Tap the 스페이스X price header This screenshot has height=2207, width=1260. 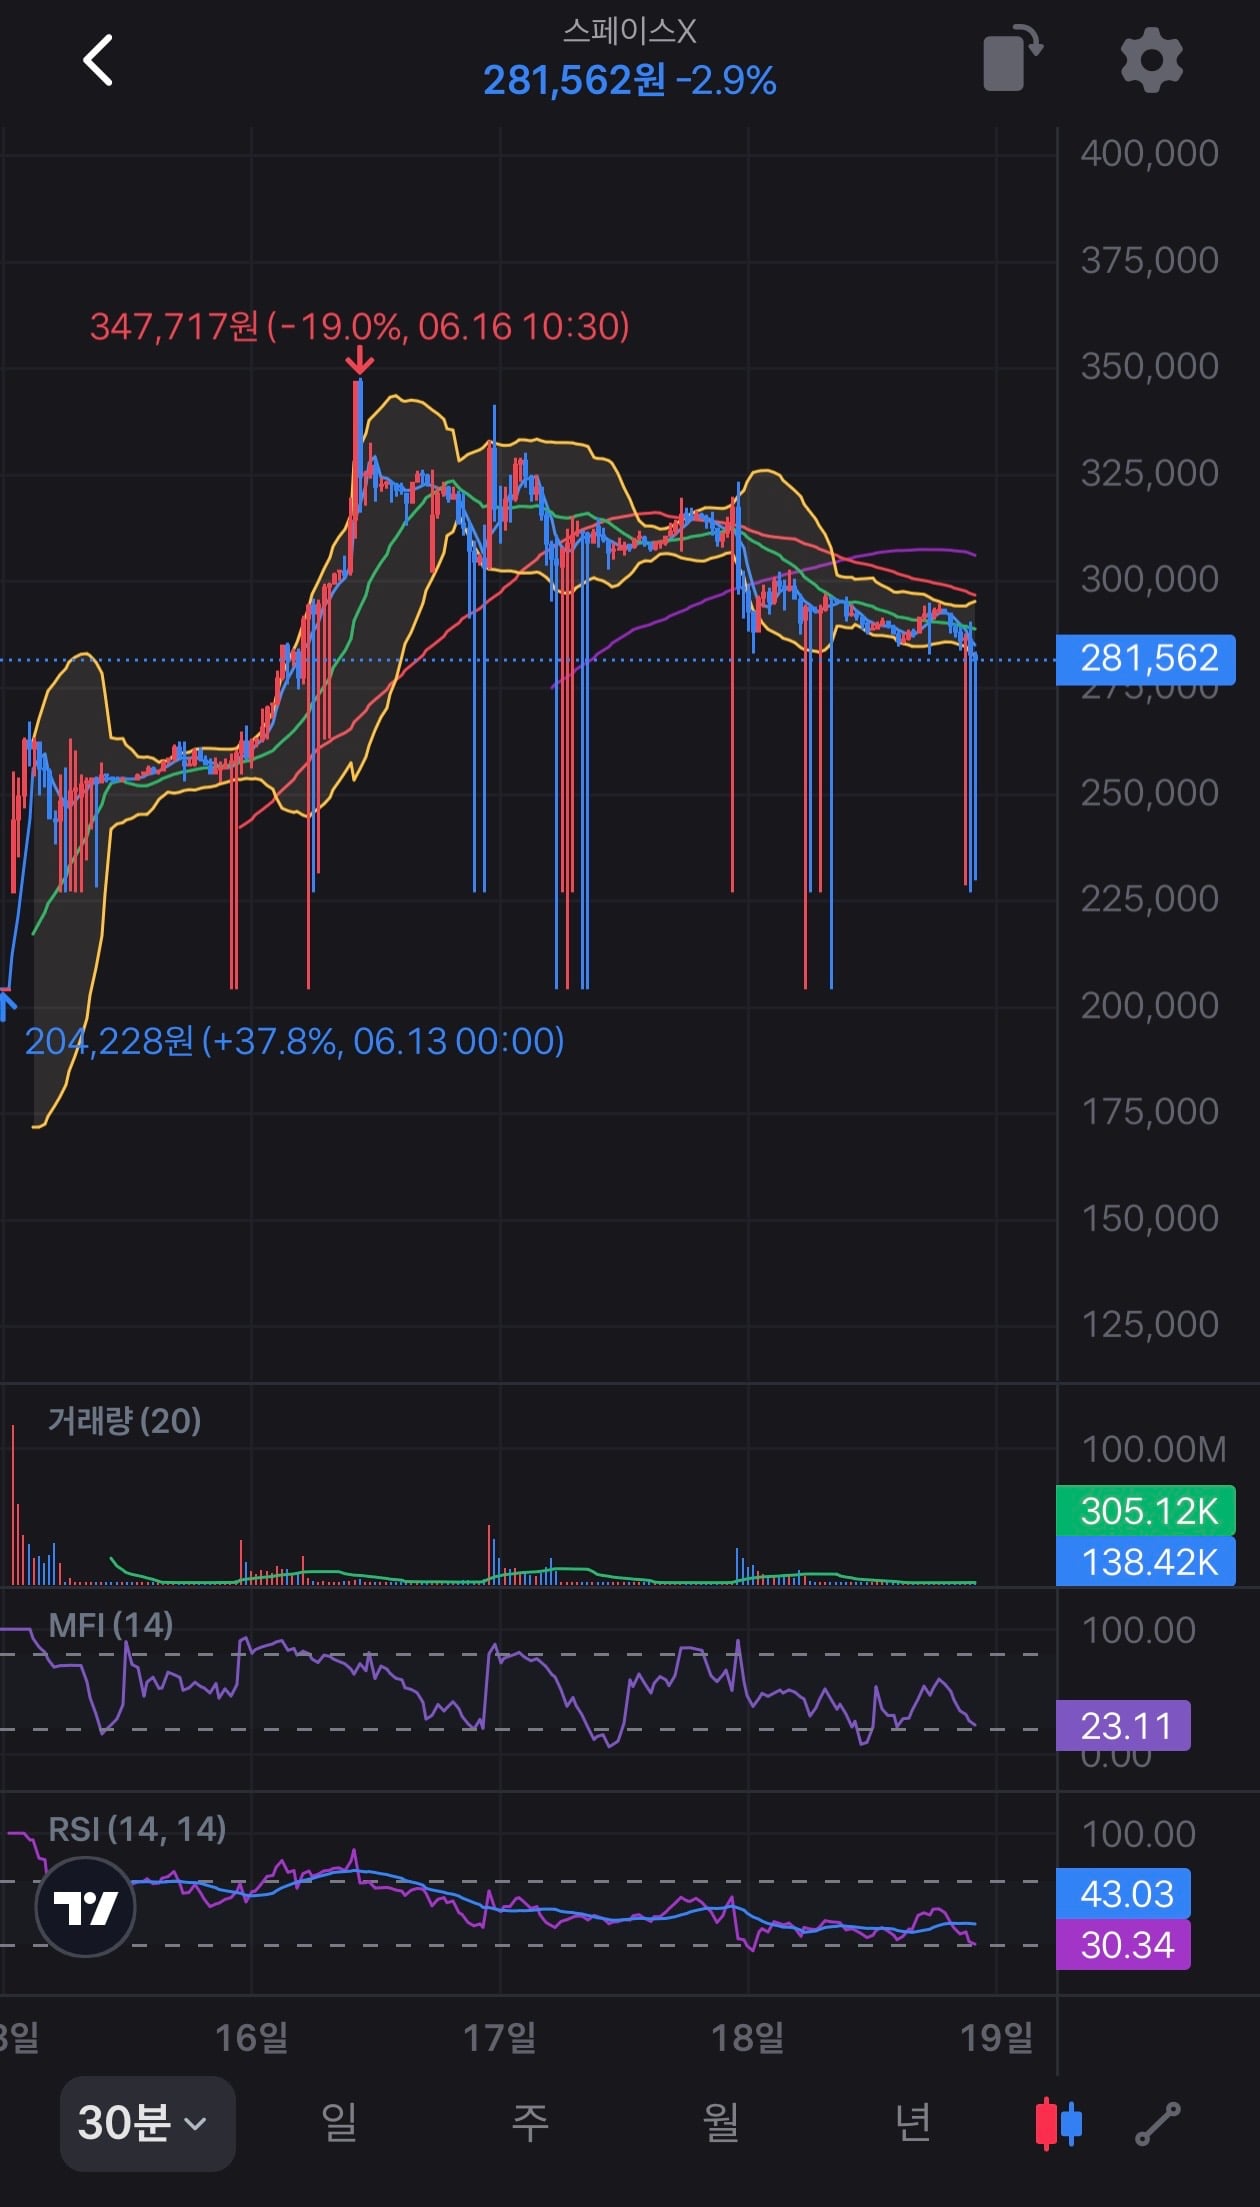coord(630,58)
